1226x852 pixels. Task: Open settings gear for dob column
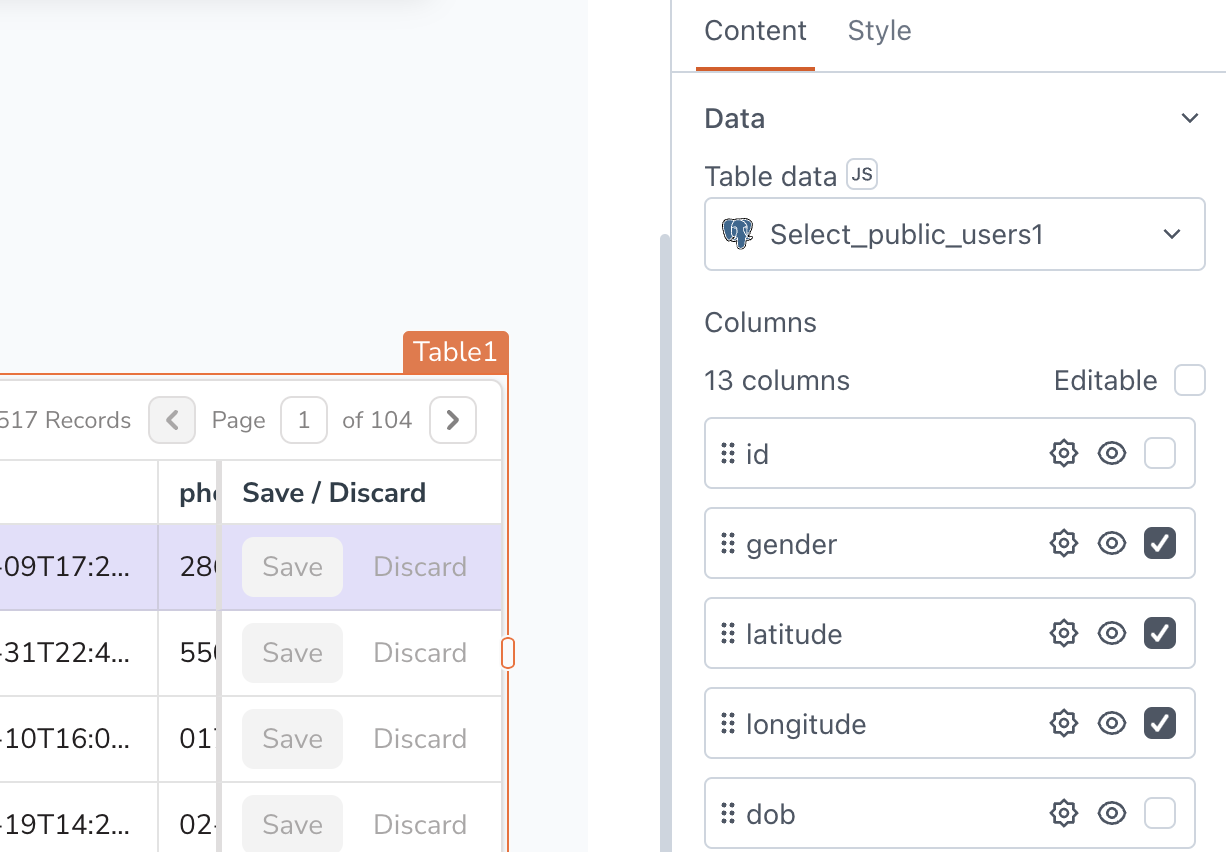pos(1063,814)
